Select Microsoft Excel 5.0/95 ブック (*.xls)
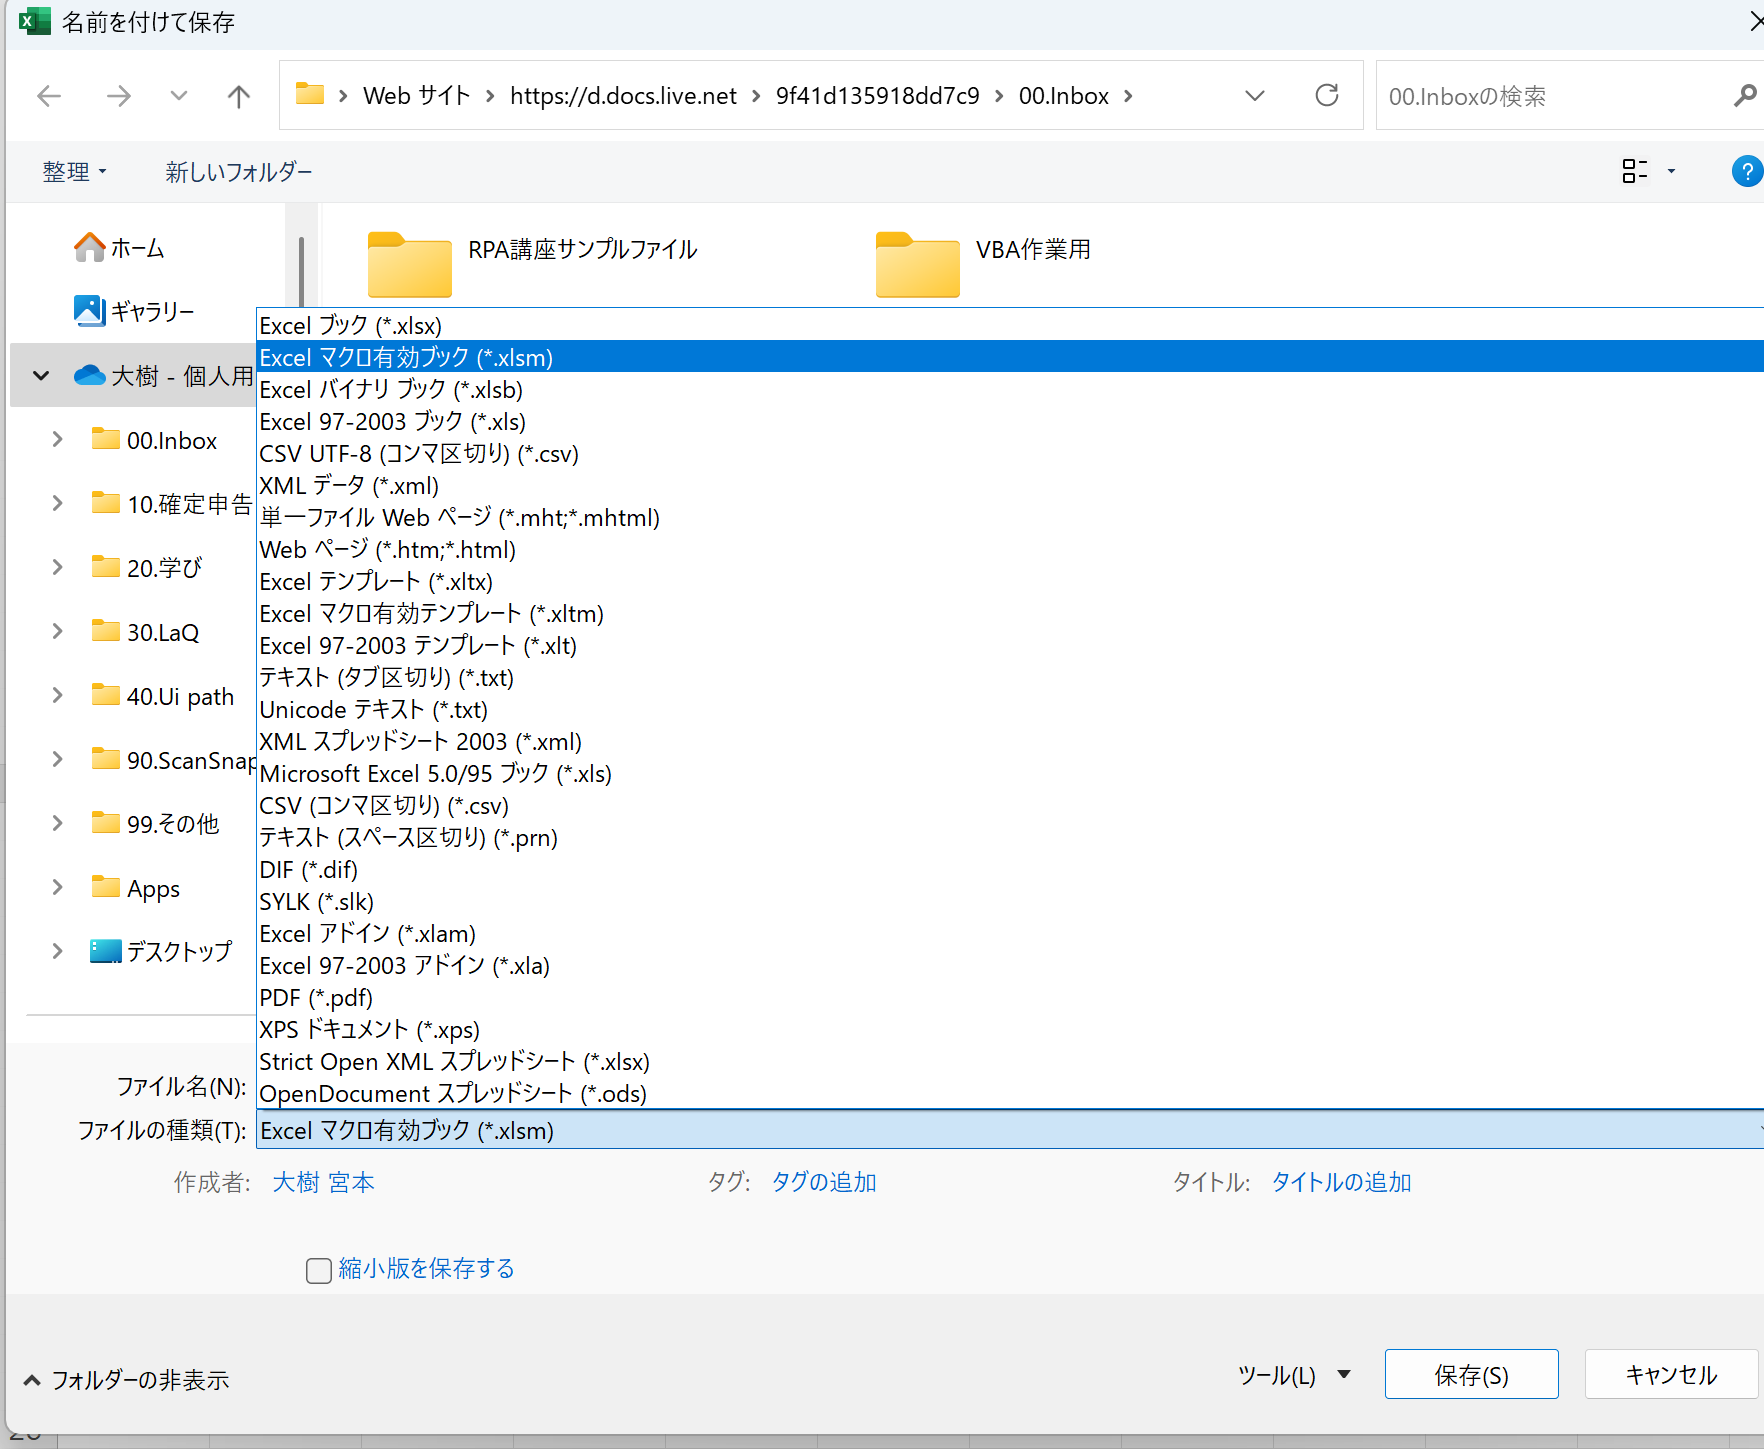This screenshot has width=1764, height=1449. tap(1010, 773)
